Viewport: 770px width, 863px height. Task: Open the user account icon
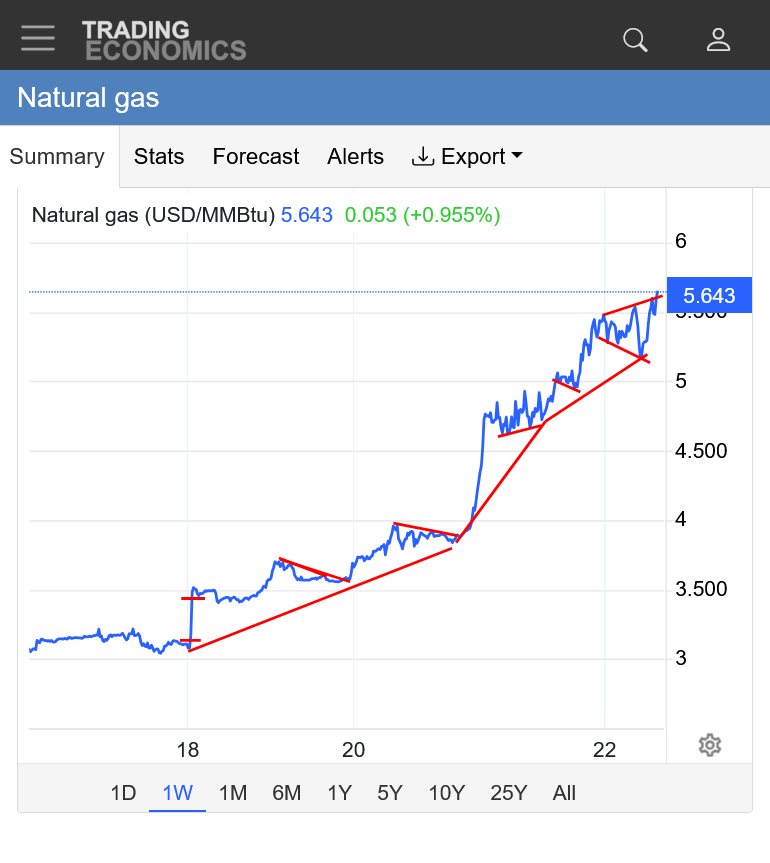coord(718,40)
